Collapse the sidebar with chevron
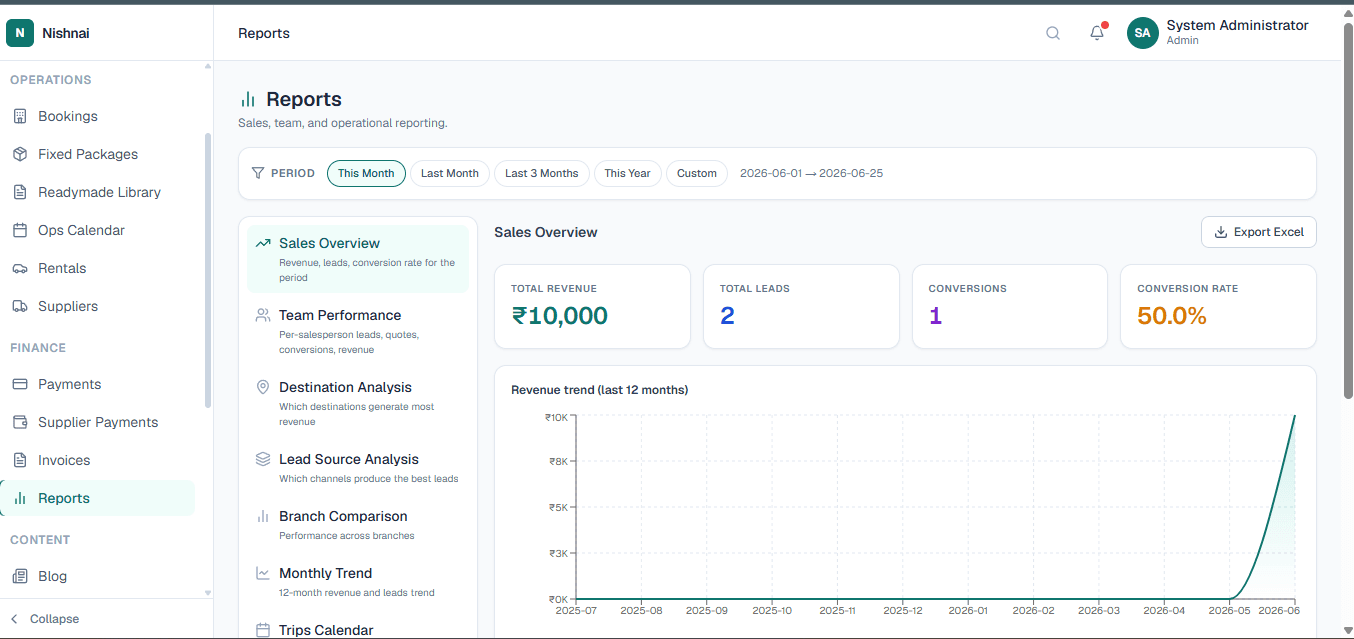 14,619
